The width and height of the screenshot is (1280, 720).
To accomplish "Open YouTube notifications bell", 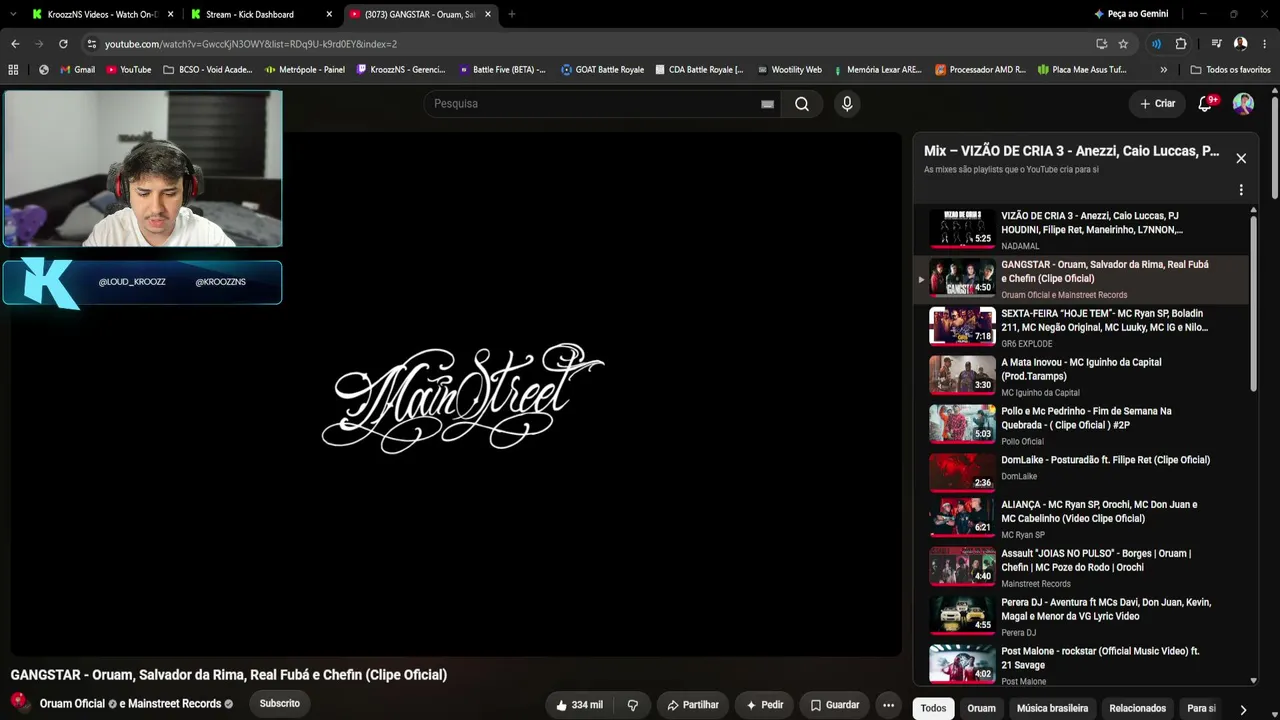I will pos(1206,103).
